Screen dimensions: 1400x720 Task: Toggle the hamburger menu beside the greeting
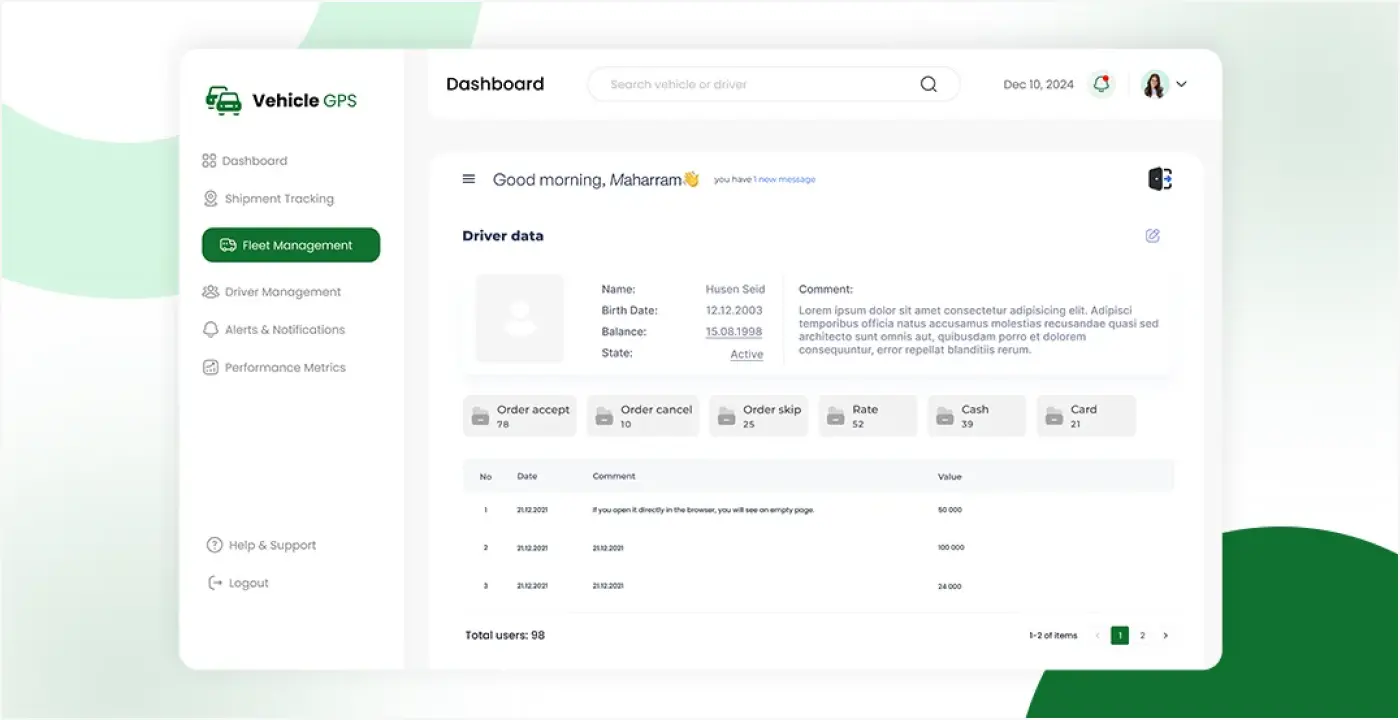(x=468, y=179)
